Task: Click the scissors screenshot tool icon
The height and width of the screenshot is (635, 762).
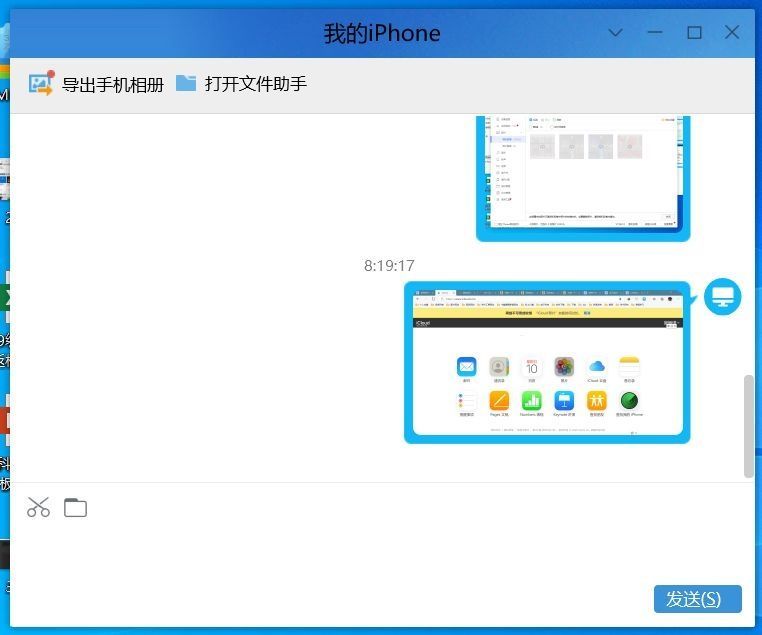Action: [38, 507]
